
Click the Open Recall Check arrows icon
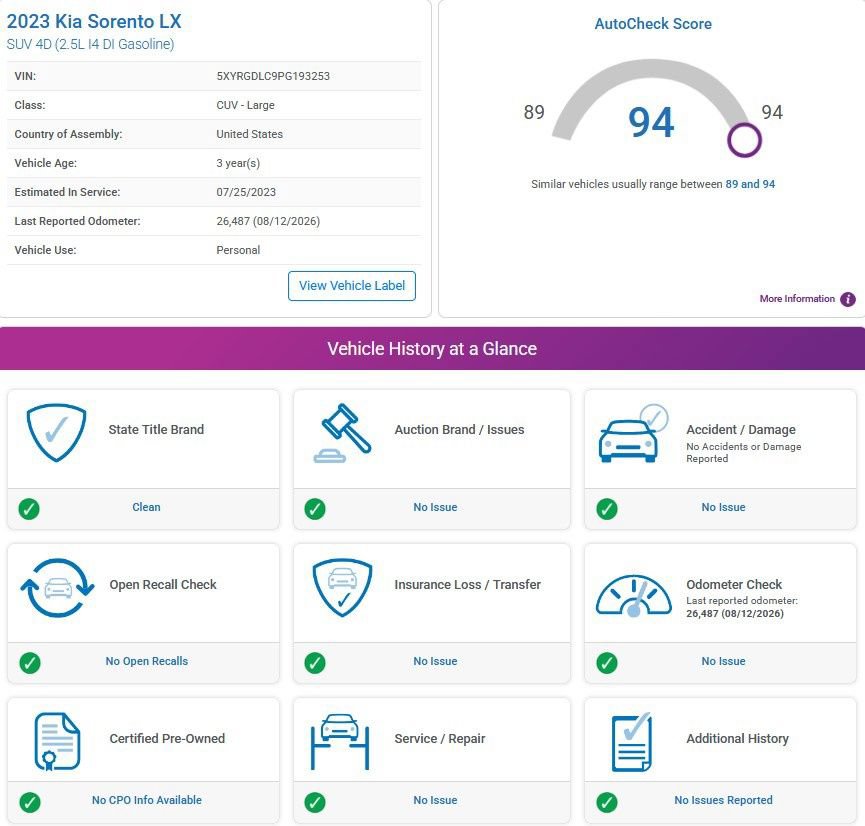(x=57, y=588)
